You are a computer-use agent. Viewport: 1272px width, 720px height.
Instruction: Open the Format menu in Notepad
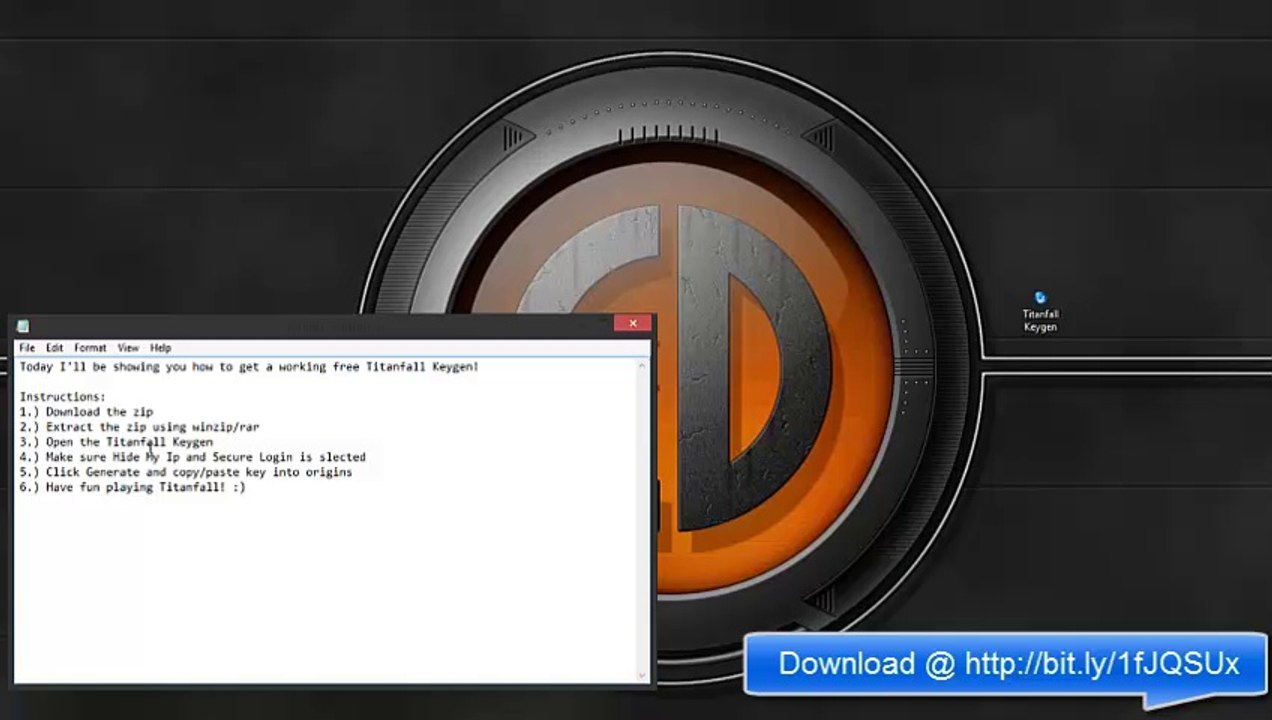90,348
